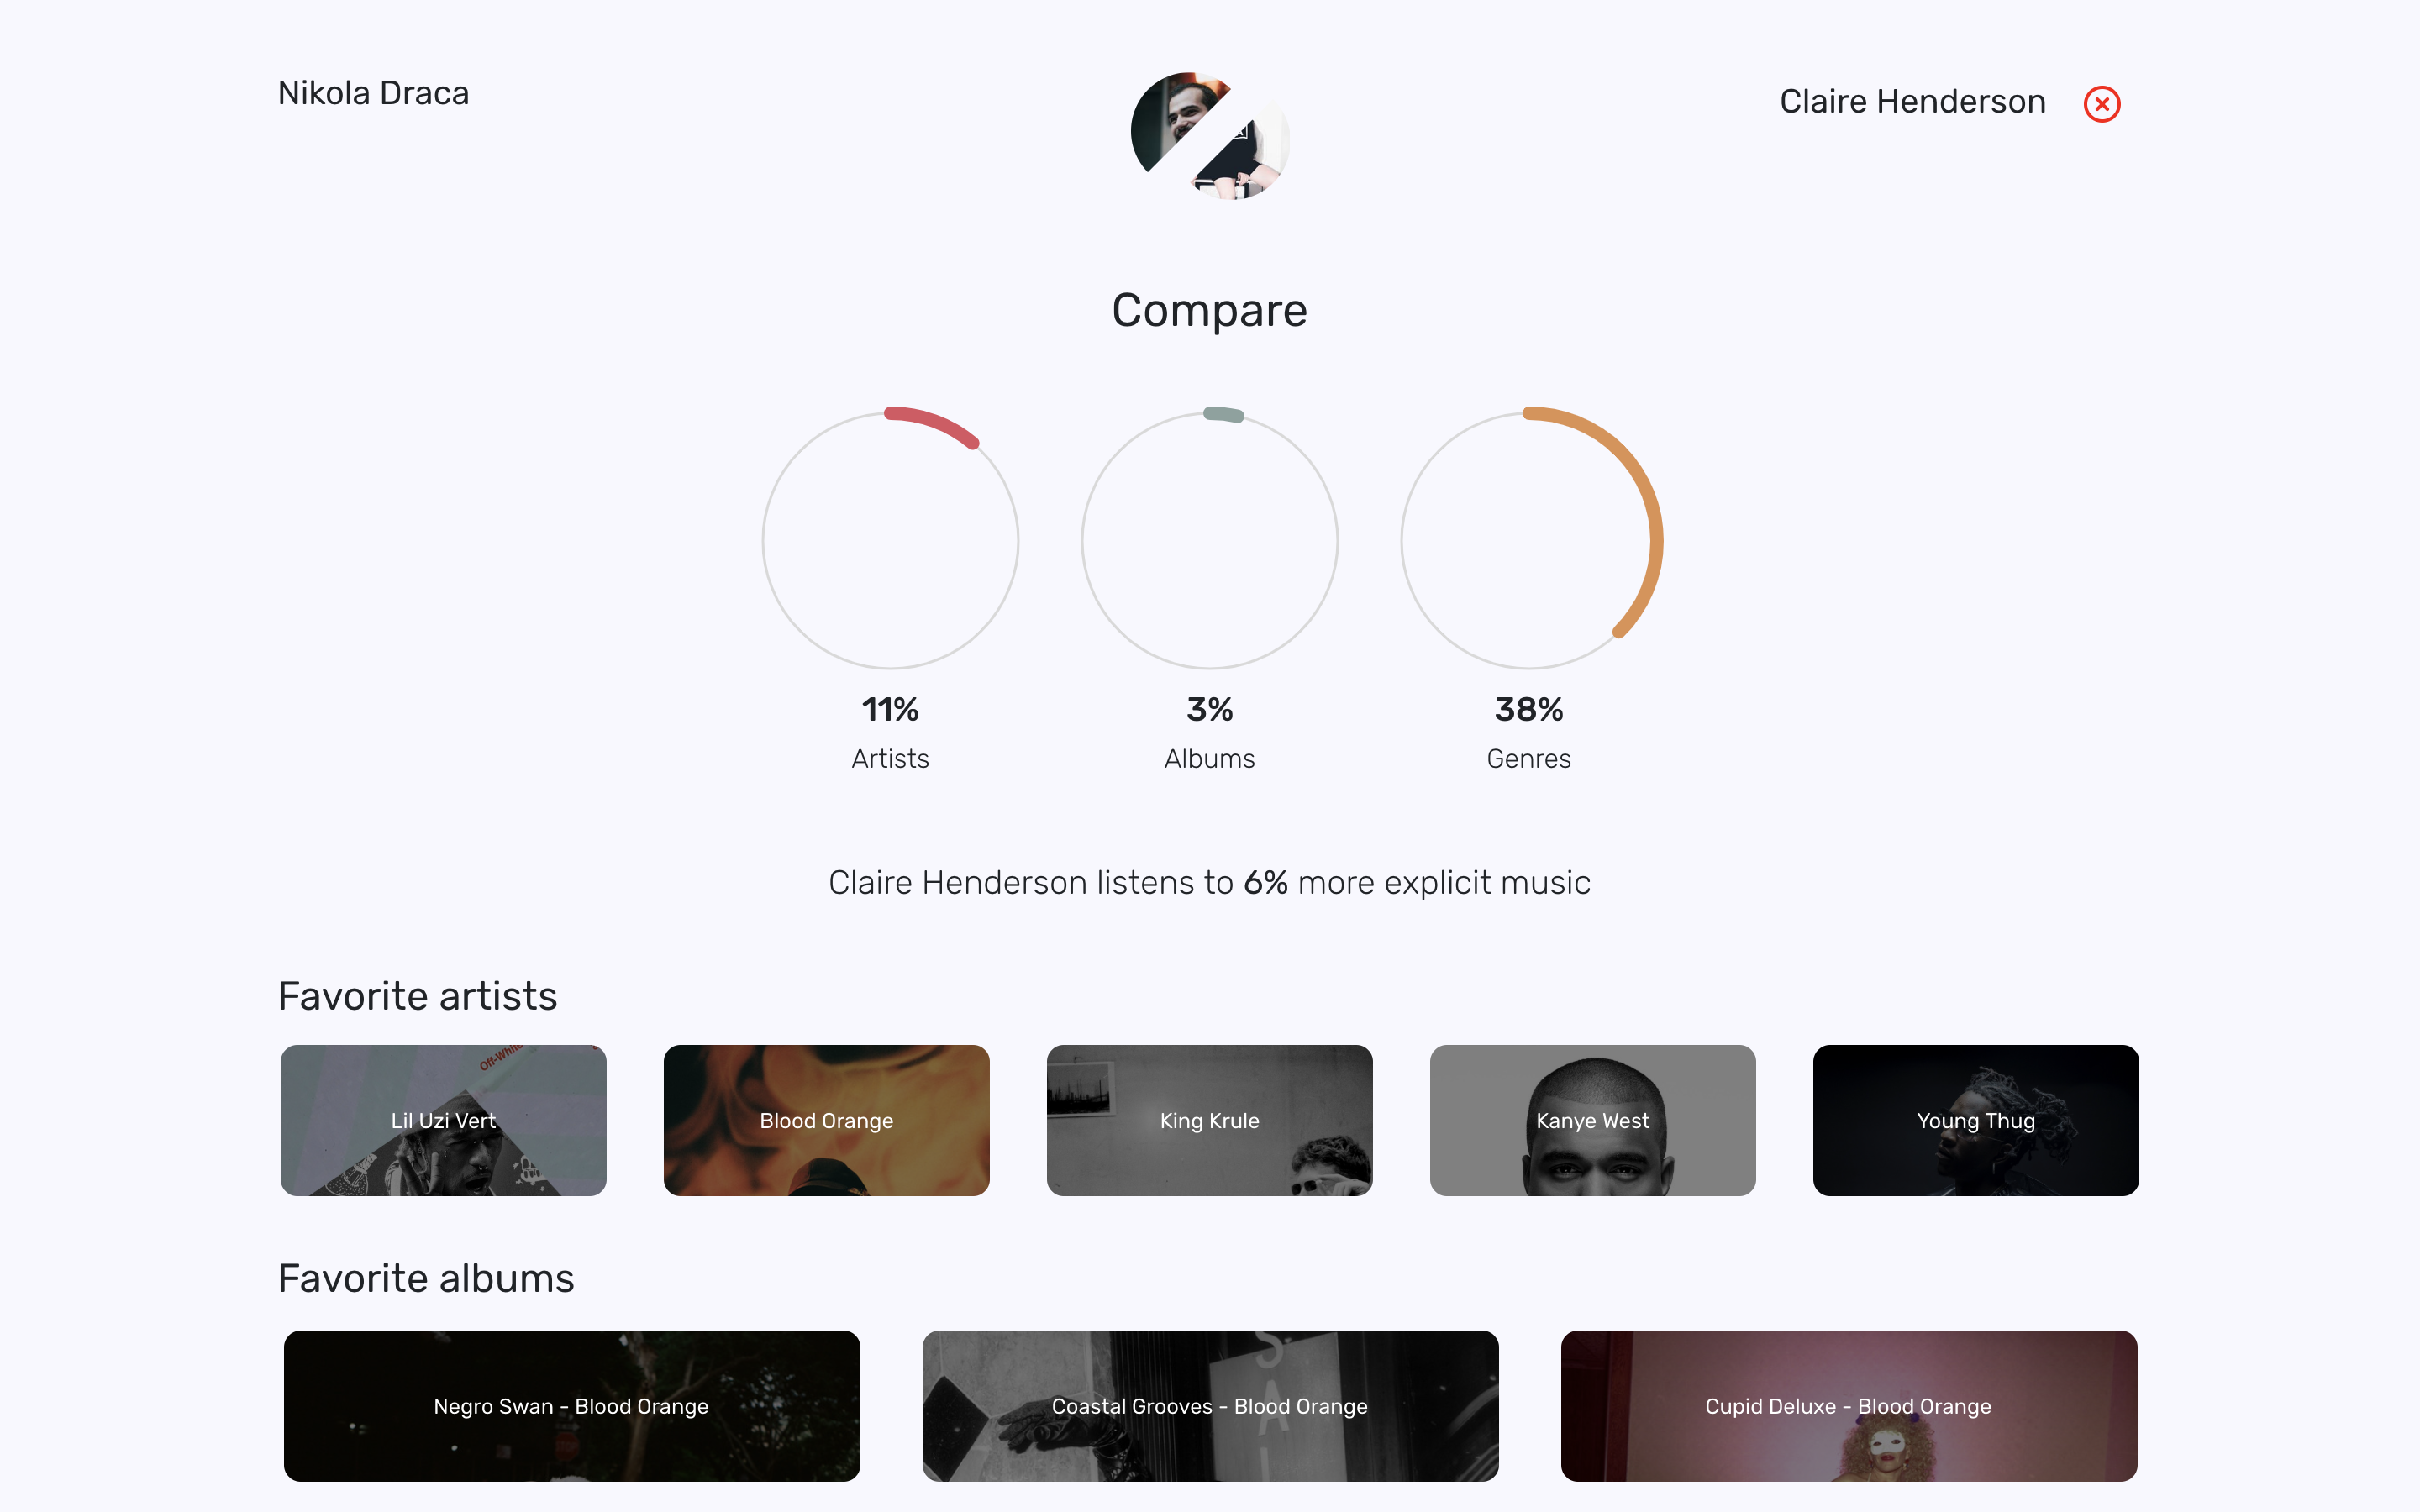
Task: Select the Young Thug artist card
Action: [1975, 1120]
